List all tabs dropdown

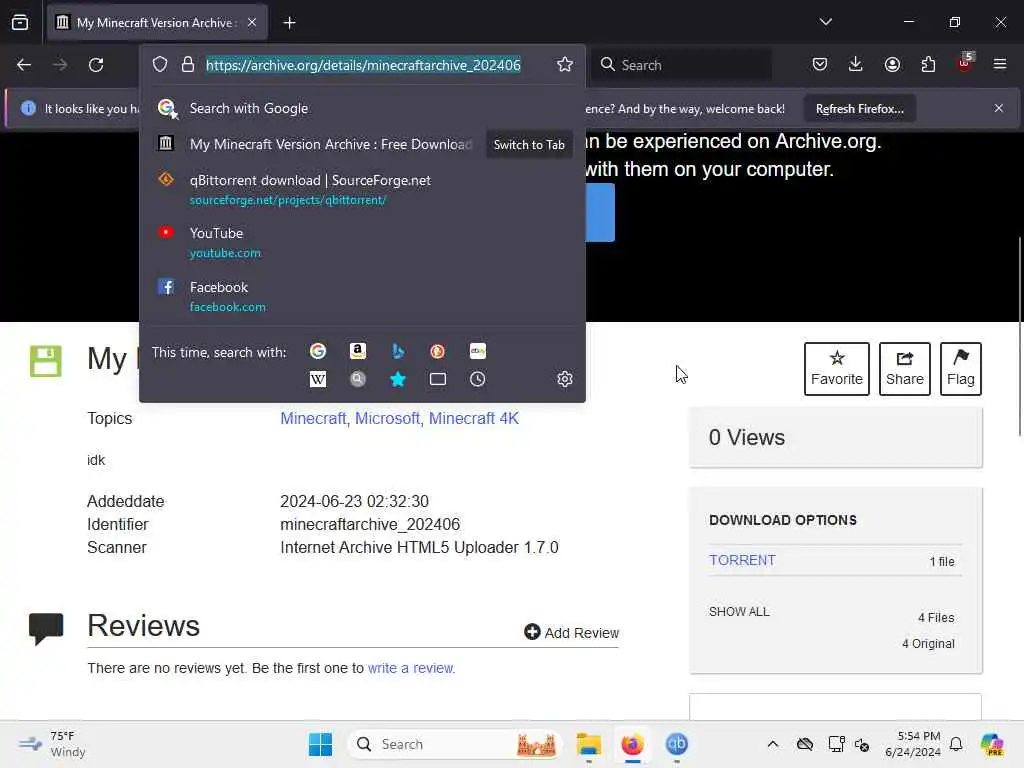click(825, 22)
